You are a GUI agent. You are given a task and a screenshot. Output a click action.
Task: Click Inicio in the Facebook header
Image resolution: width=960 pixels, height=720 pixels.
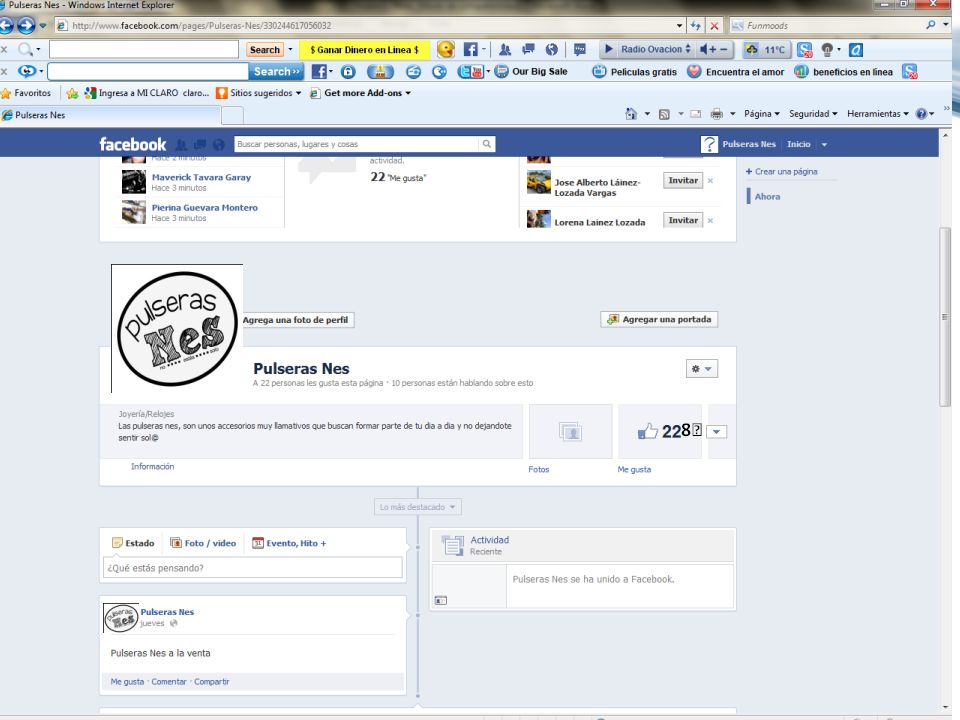798,144
